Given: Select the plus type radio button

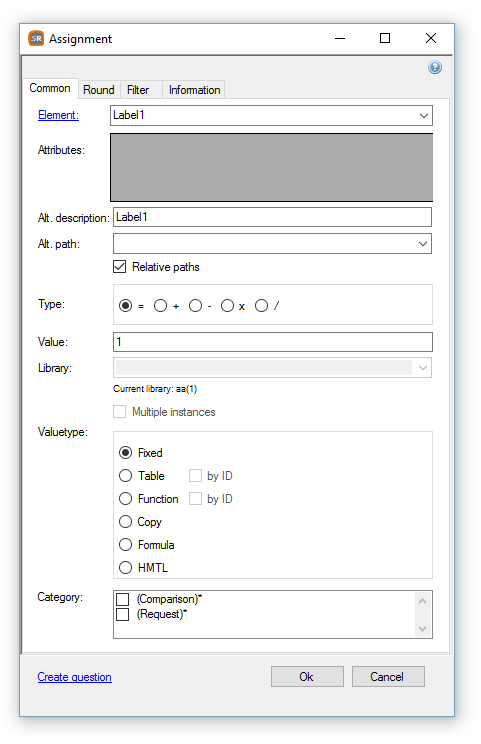Looking at the screenshot, I should pyautogui.click(x=160, y=306).
